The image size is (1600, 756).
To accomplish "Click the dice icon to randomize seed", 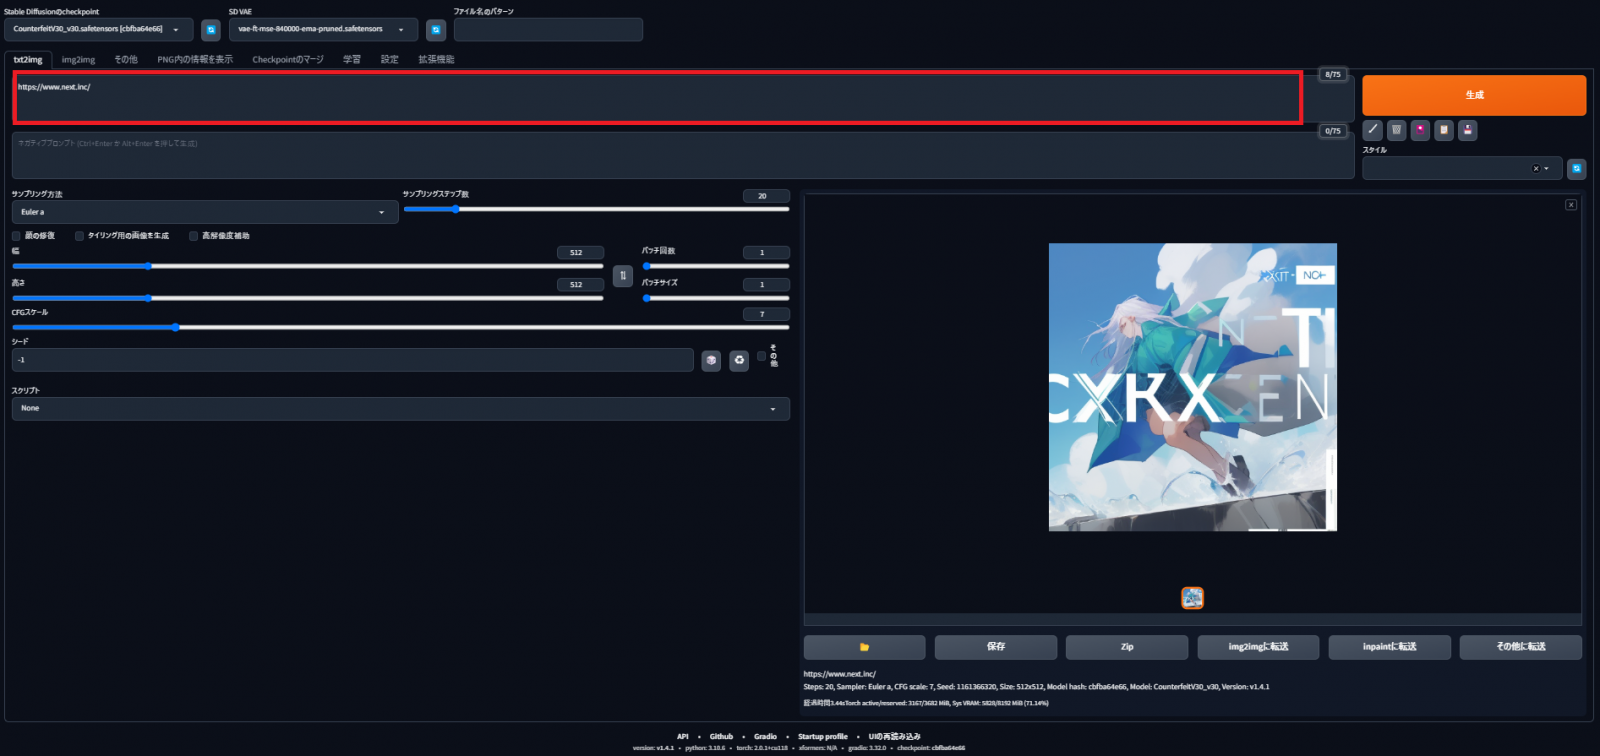I will 711,360.
